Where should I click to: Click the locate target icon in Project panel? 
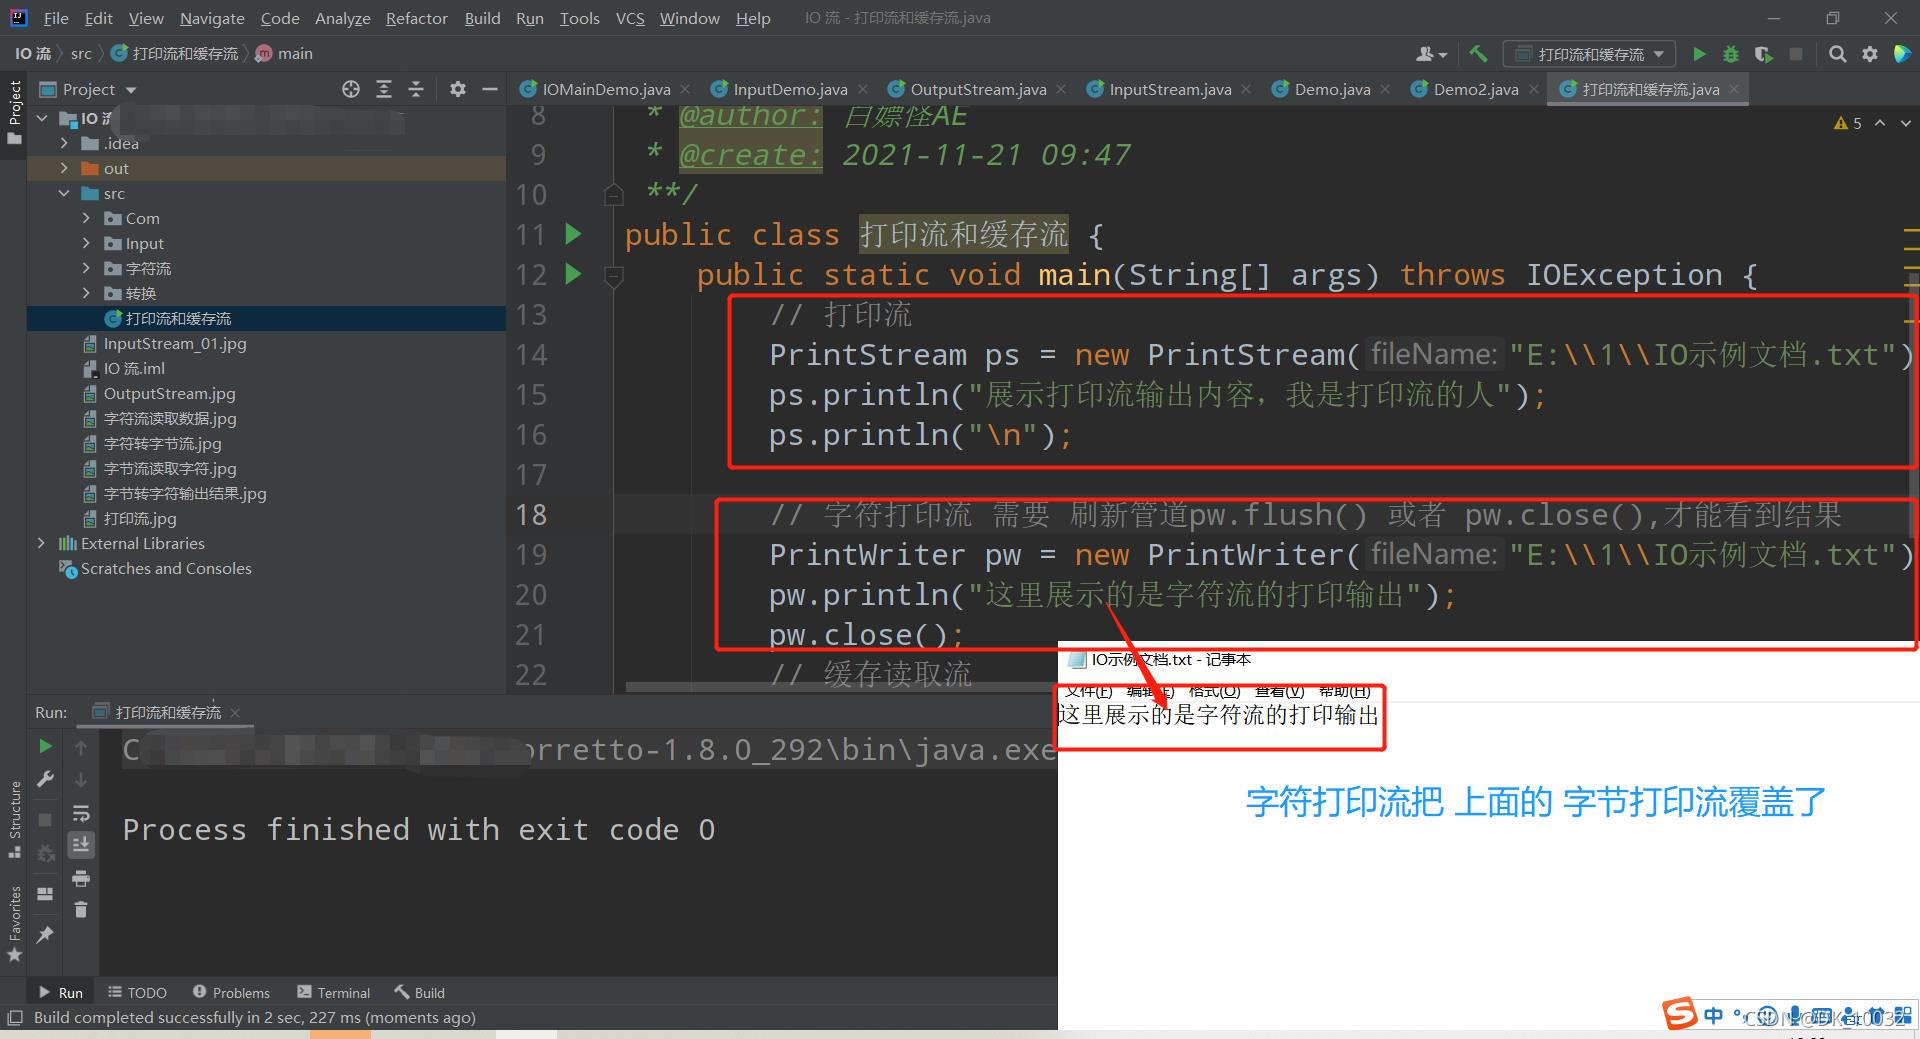pos(351,89)
